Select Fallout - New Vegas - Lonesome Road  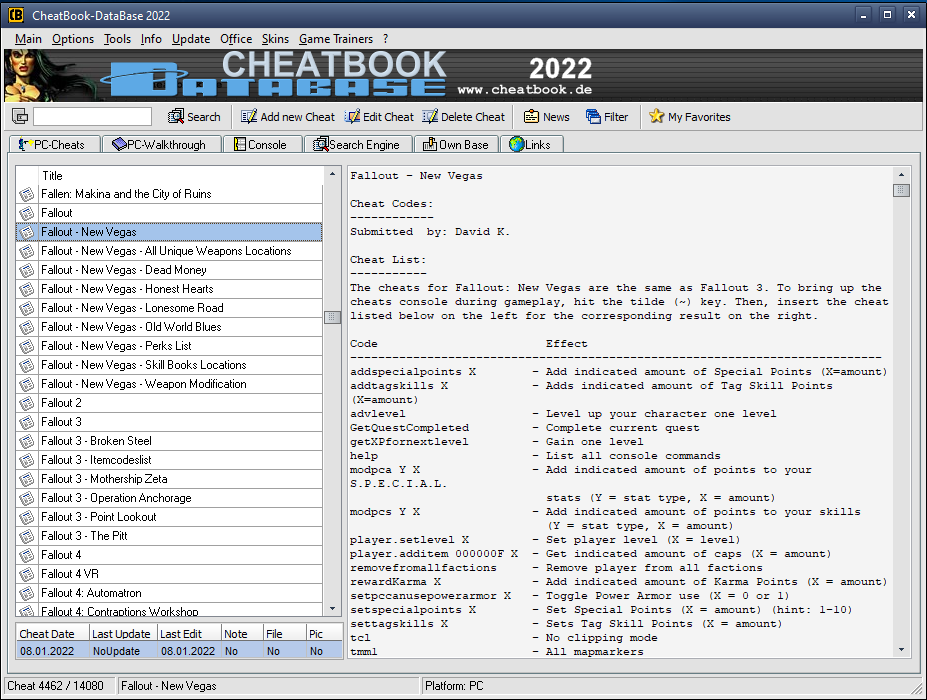pos(169,308)
